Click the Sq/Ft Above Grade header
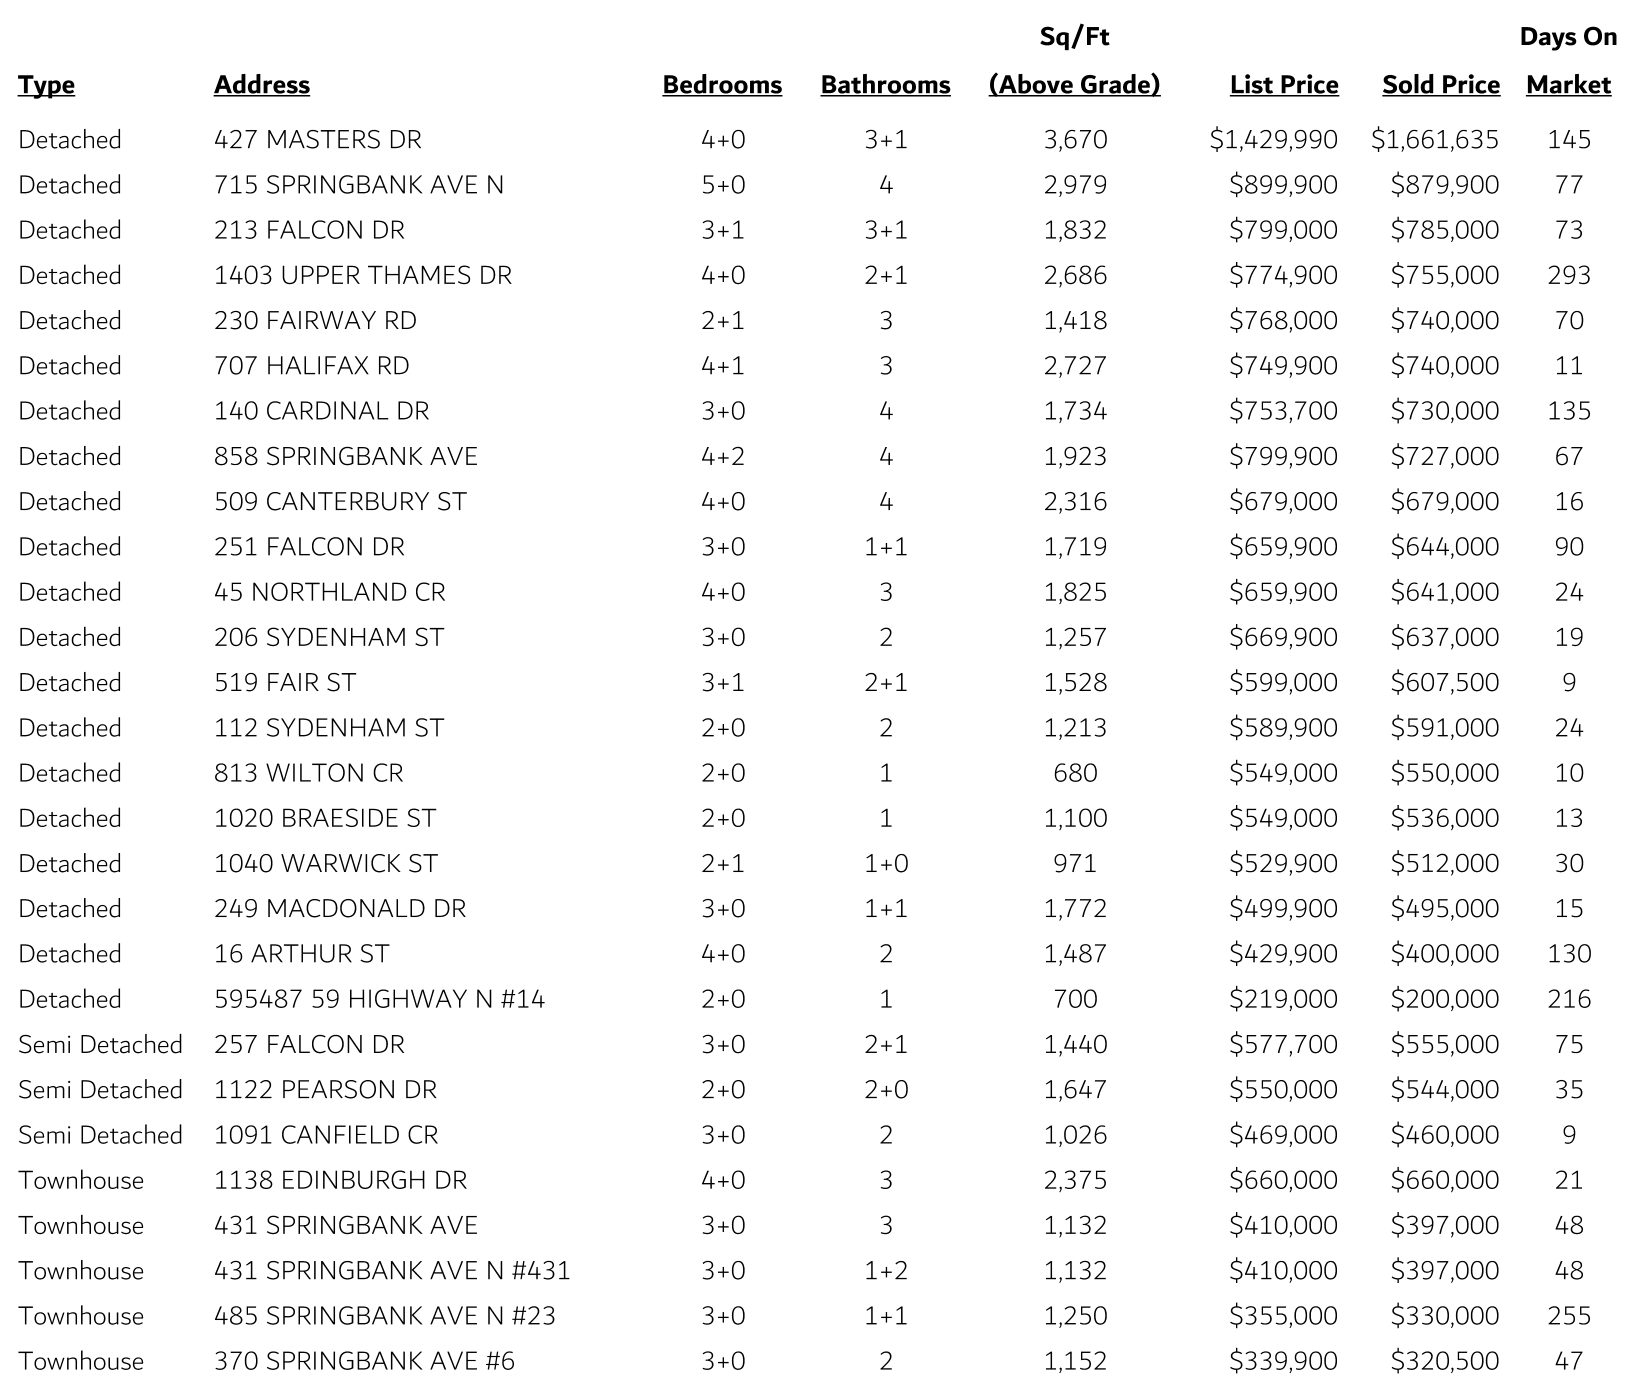The width and height of the screenshot is (1650, 1391). point(1074,62)
